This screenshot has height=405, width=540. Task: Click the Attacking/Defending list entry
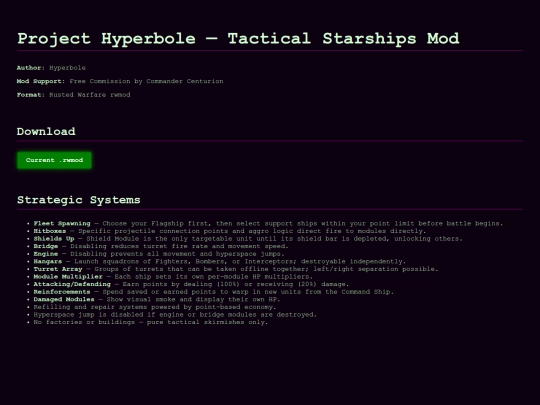[x=191, y=284]
